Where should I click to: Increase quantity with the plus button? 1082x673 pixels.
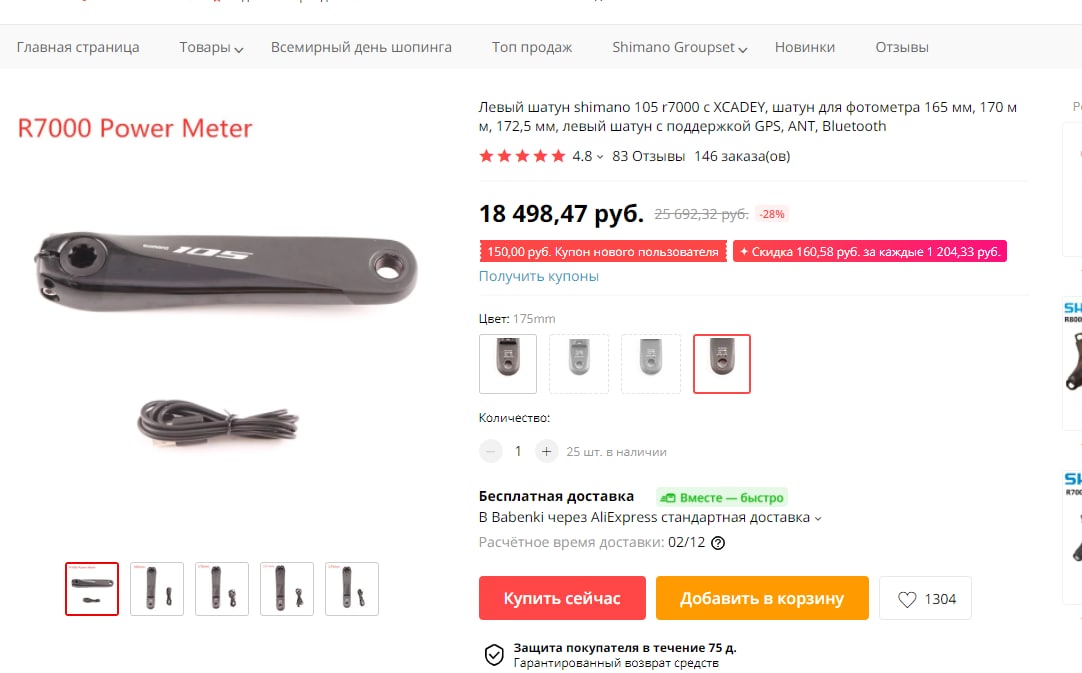[x=546, y=451]
